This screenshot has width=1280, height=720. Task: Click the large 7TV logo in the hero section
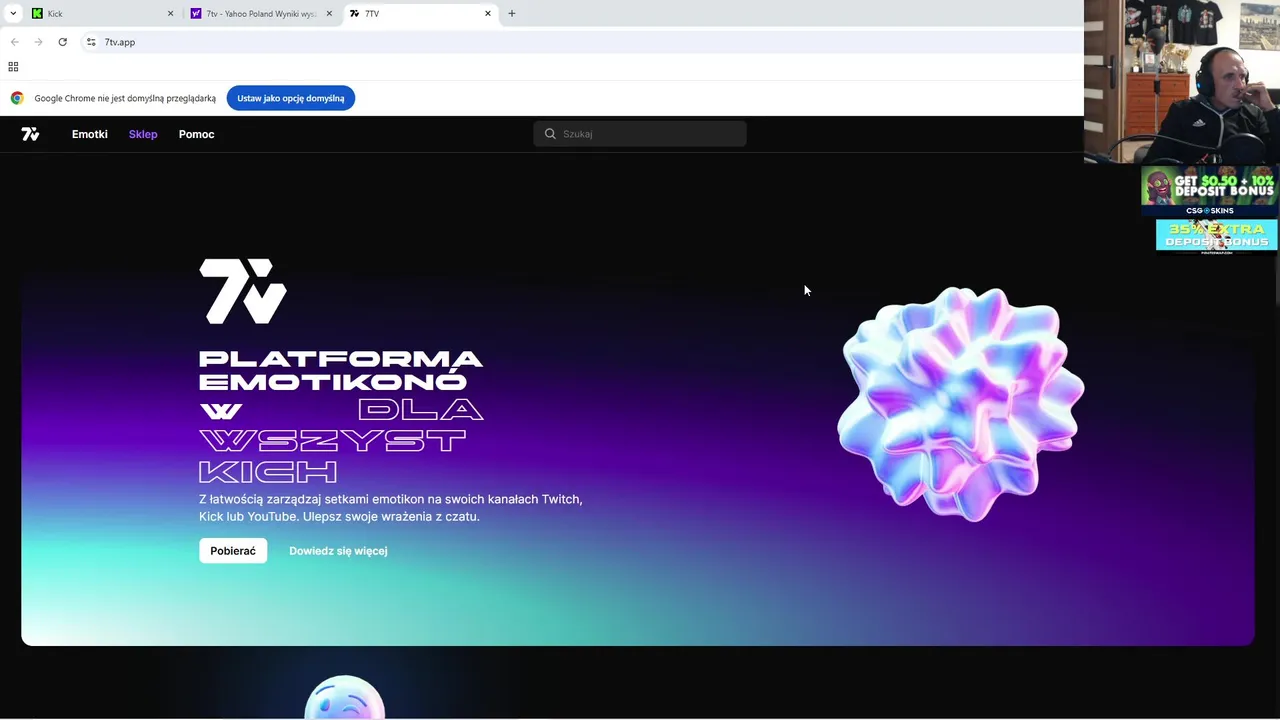(x=243, y=291)
